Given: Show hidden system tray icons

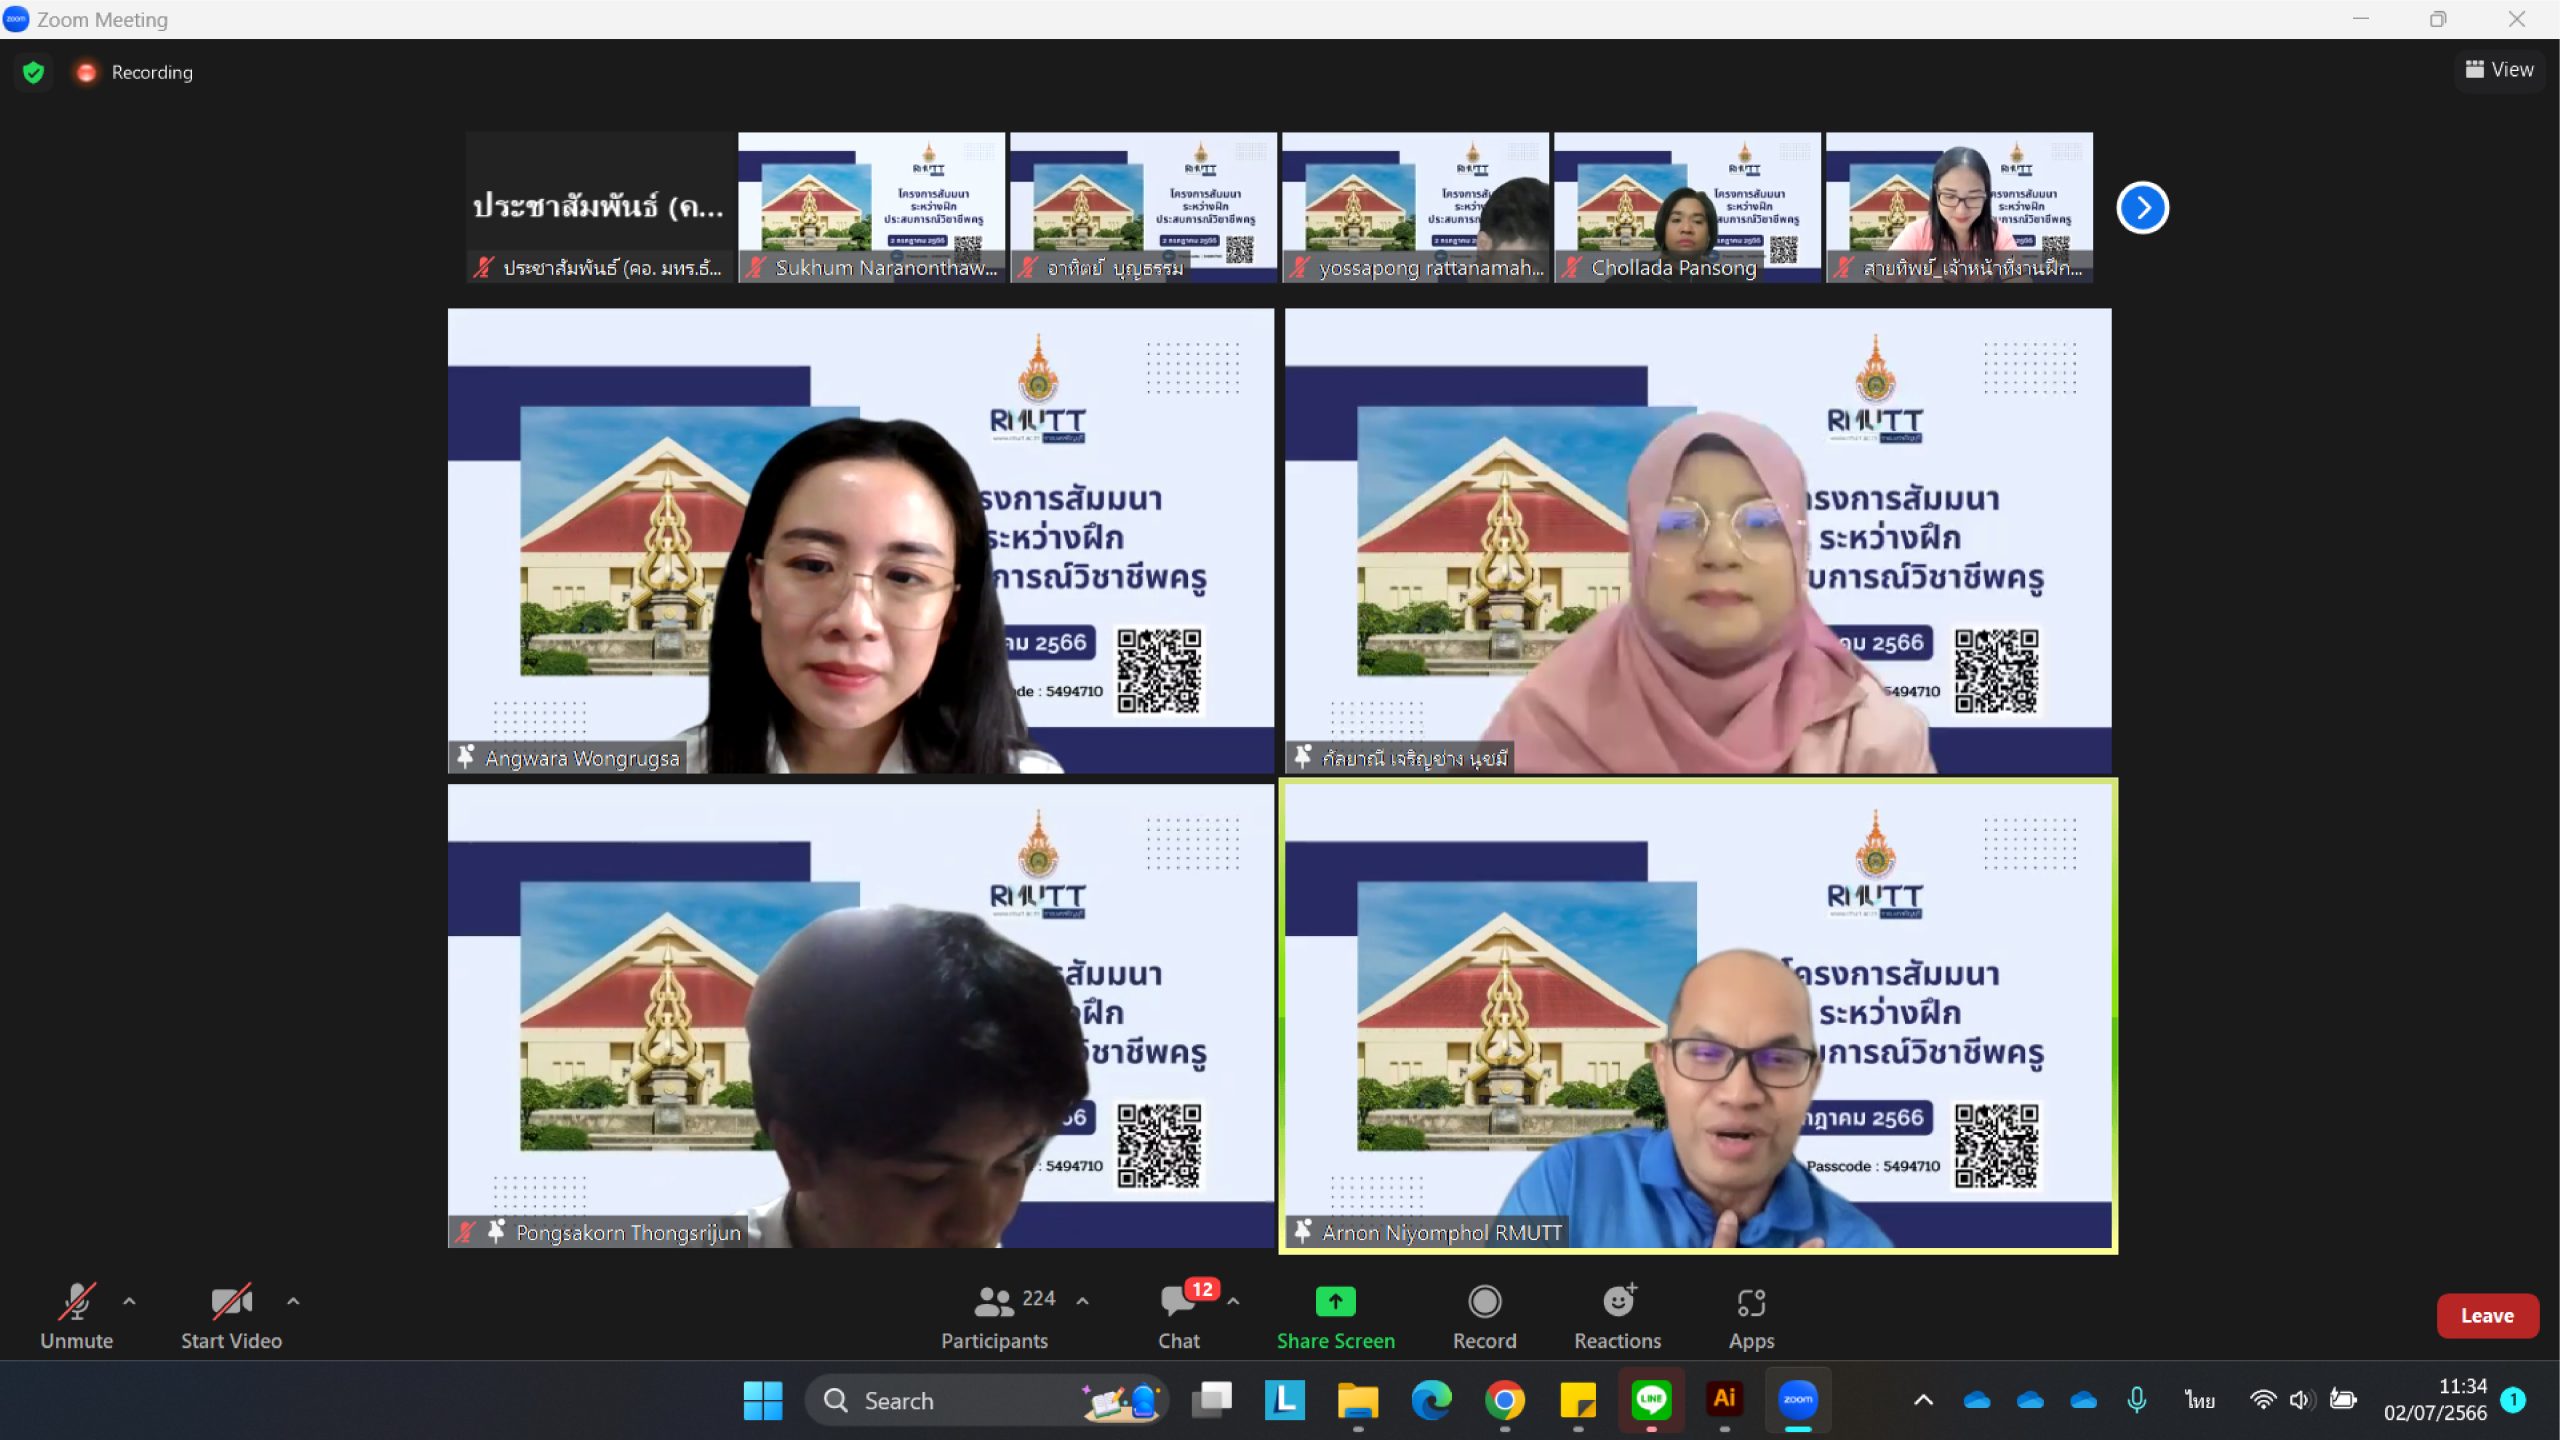Looking at the screenshot, I should (1923, 1400).
